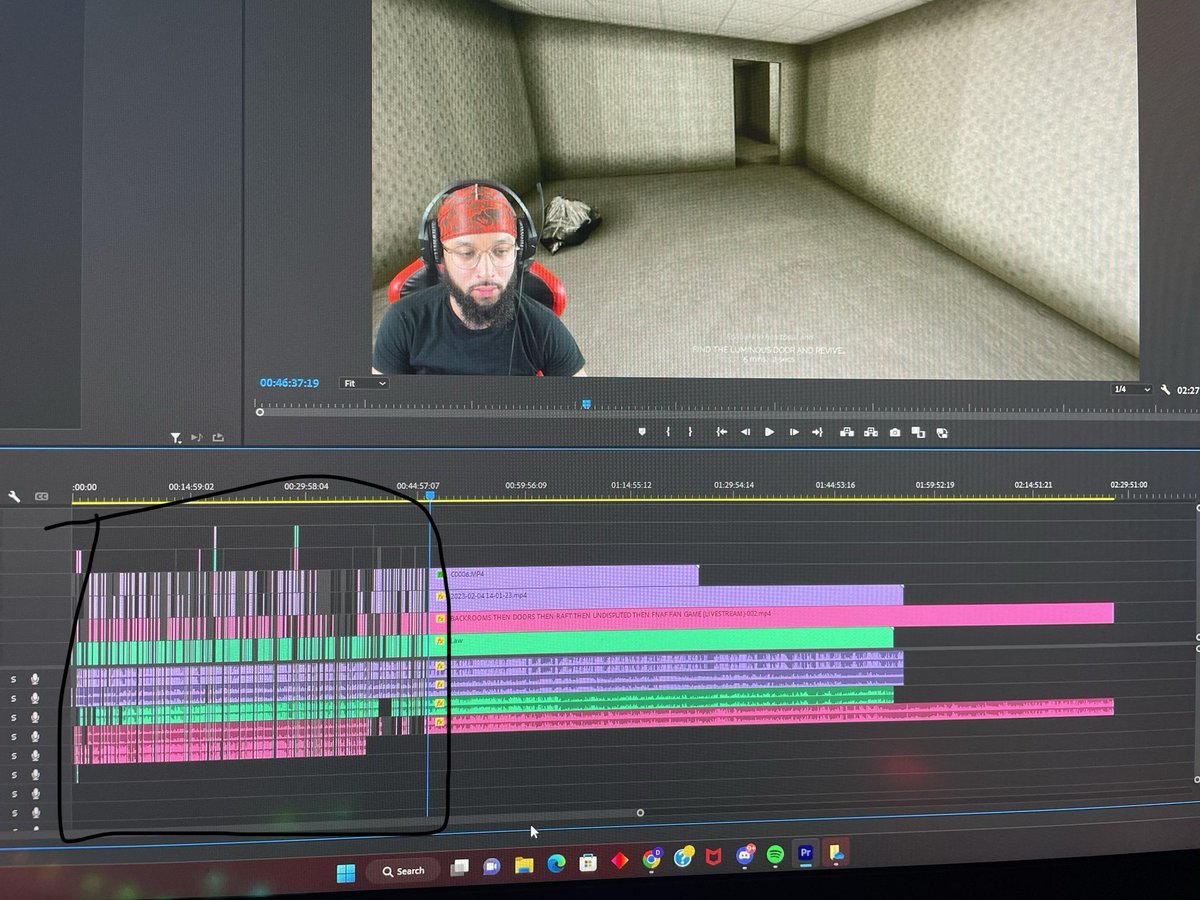
Task: Click the last transport bar icon
Action: [942, 433]
